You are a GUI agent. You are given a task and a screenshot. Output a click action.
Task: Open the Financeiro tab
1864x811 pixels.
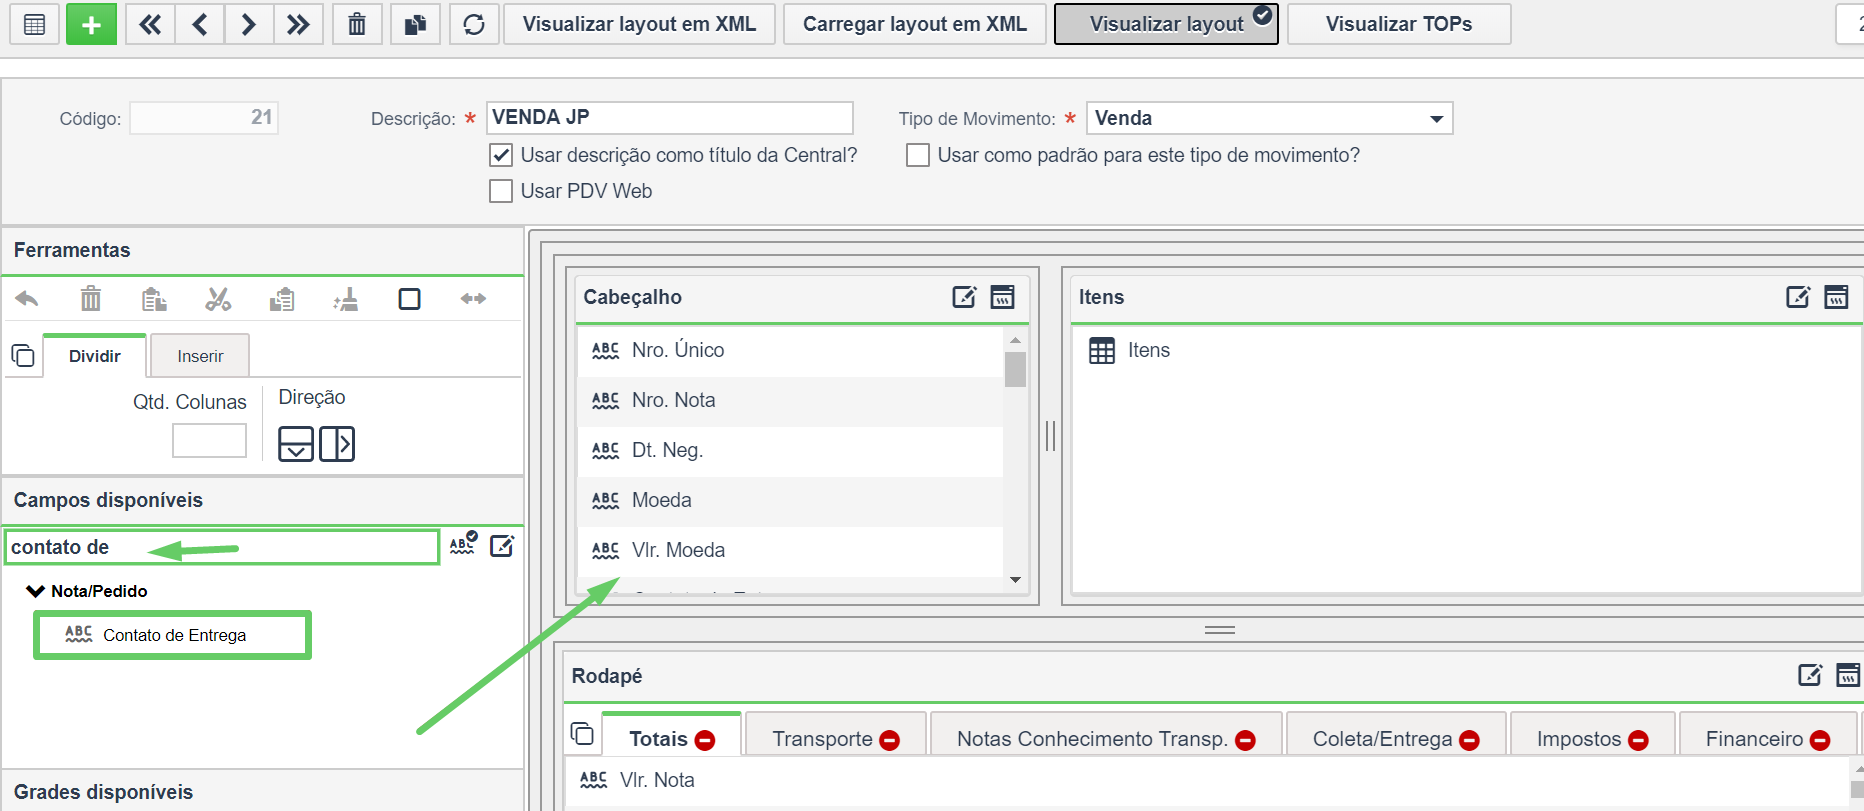tap(1755, 739)
